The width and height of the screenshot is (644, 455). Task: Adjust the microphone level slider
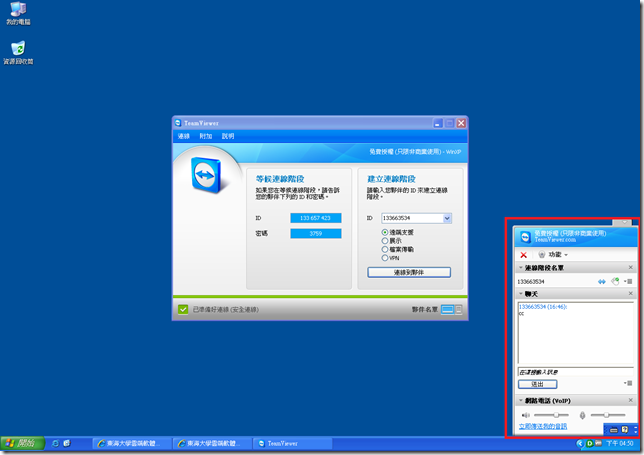coord(608,415)
